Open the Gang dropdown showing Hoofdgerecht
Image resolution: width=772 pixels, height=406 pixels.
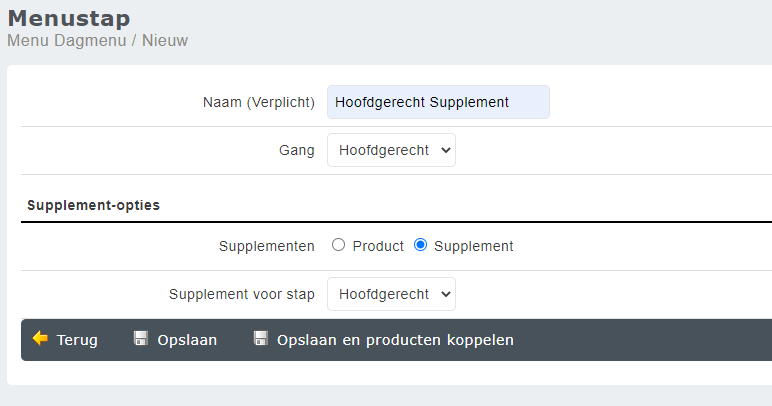tap(391, 150)
